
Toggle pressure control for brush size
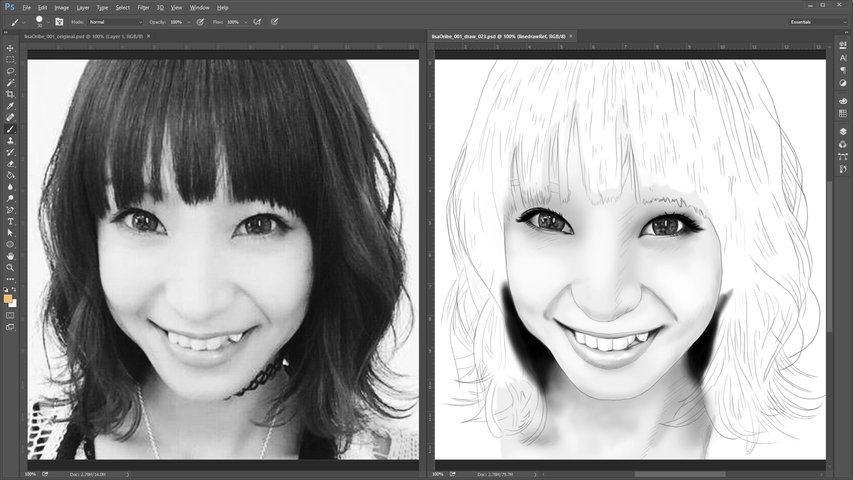click(275, 22)
